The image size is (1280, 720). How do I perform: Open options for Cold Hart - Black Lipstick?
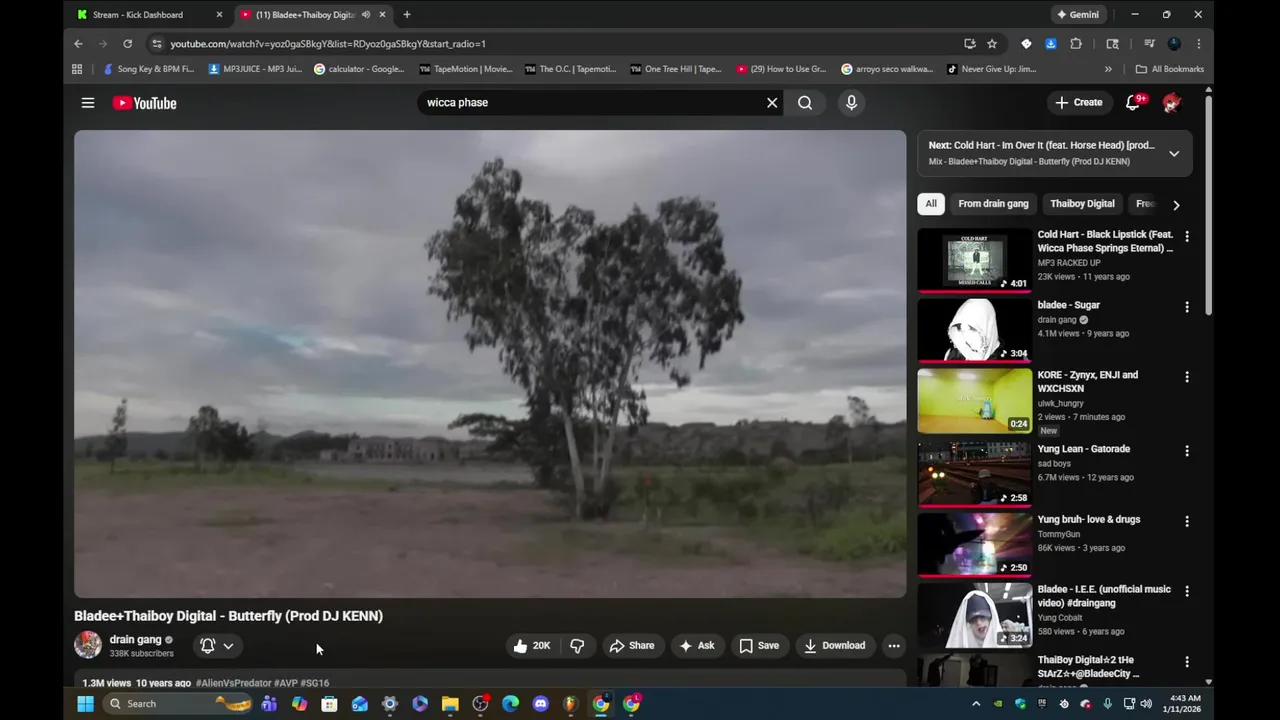point(1187,237)
